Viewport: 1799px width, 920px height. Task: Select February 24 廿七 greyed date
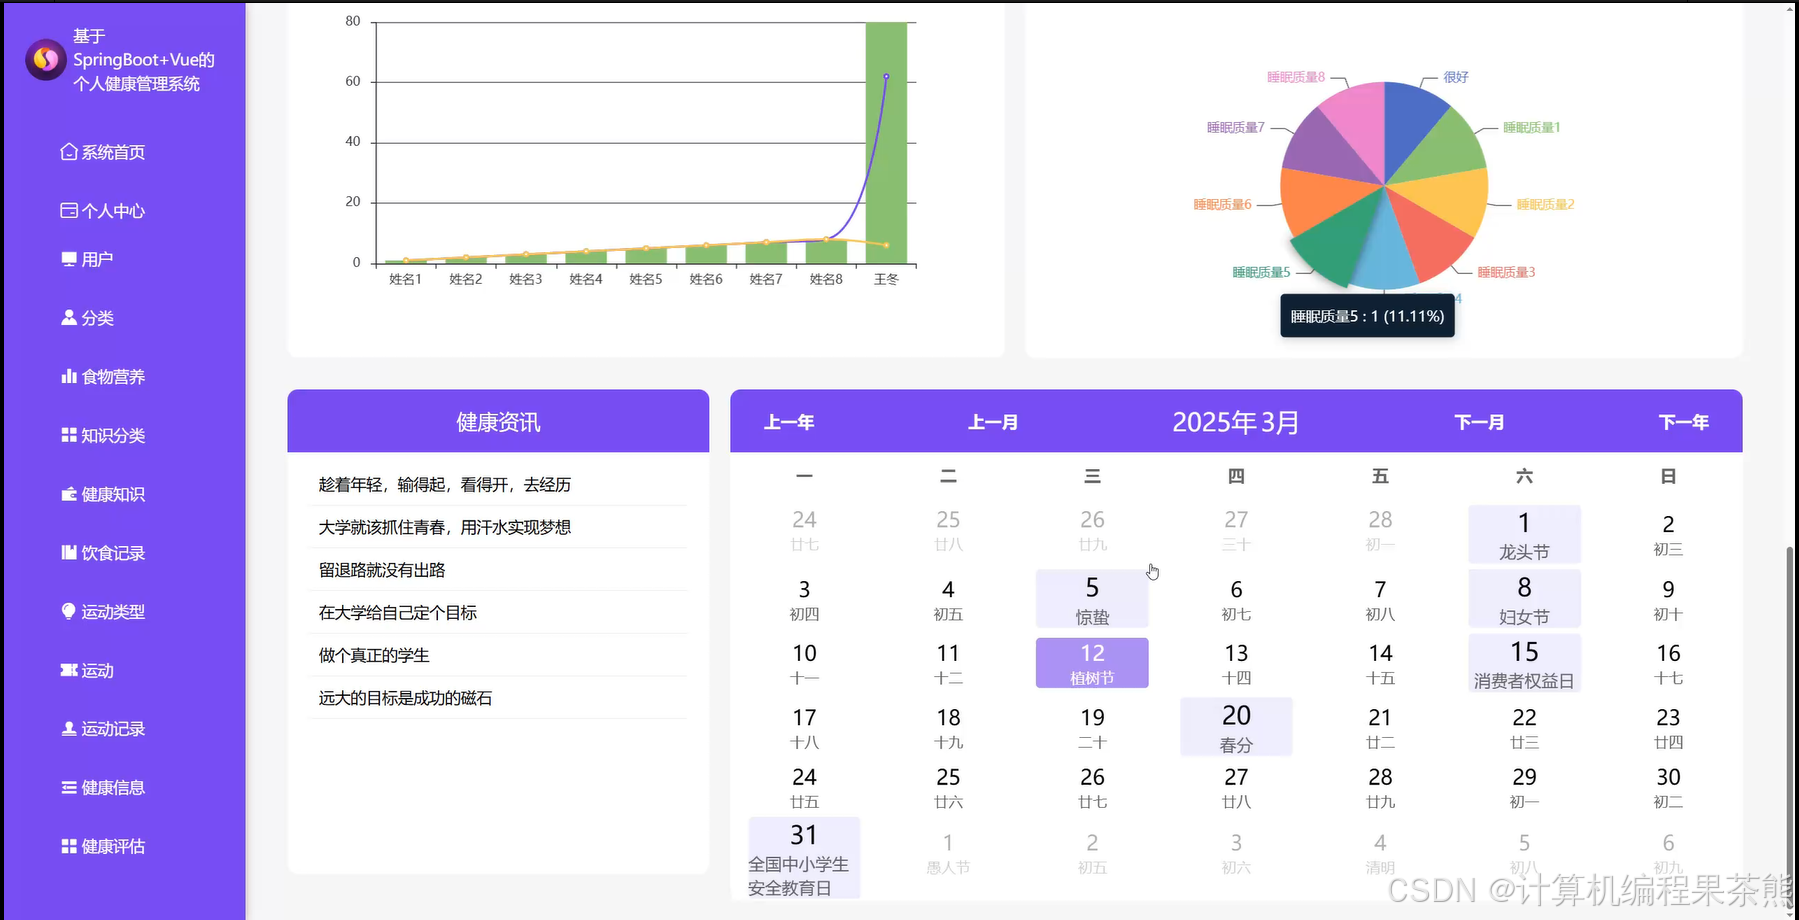804,530
